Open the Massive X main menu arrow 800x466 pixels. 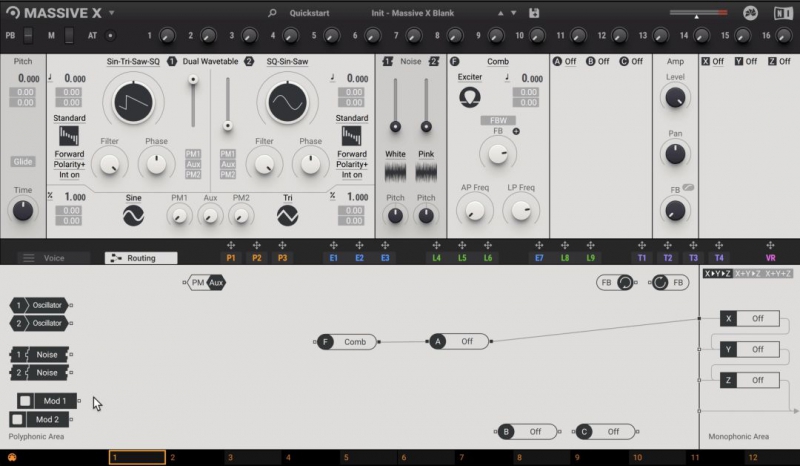tap(111, 13)
